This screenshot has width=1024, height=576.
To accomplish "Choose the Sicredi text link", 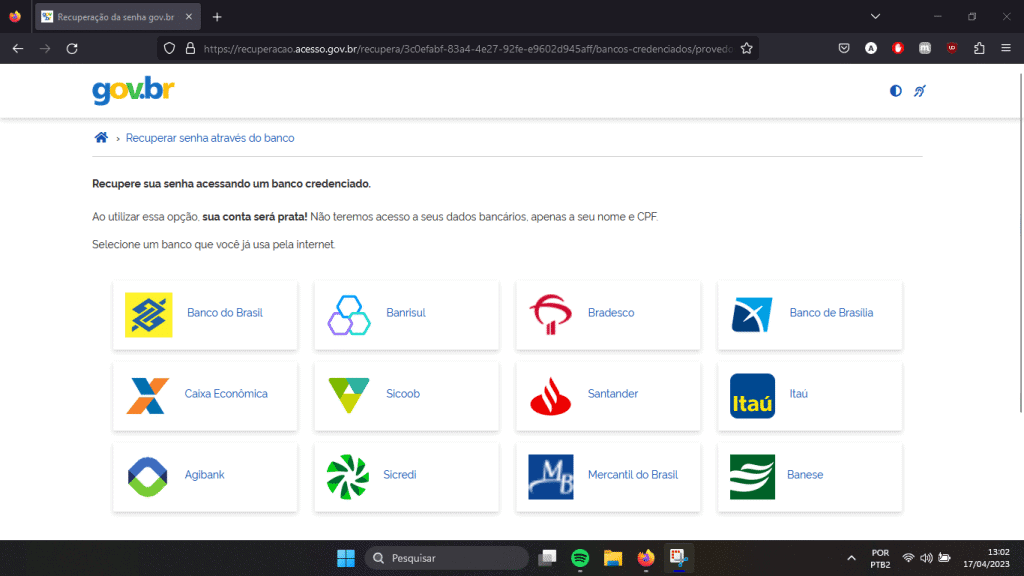I will pyautogui.click(x=400, y=475).
